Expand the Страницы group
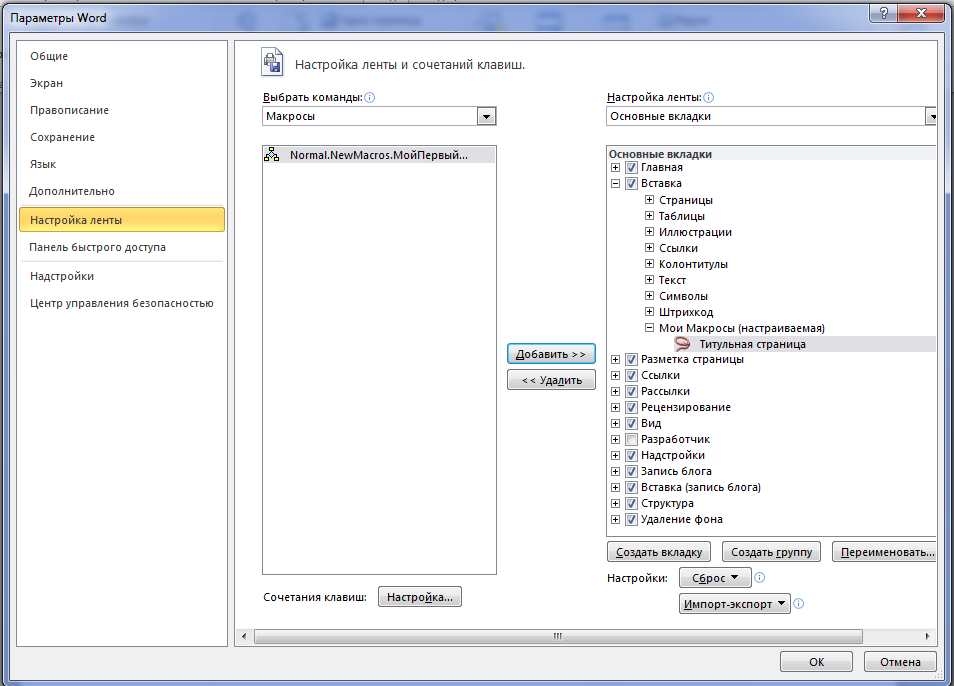The width and height of the screenshot is (954, 686). (x=649, y=199)
